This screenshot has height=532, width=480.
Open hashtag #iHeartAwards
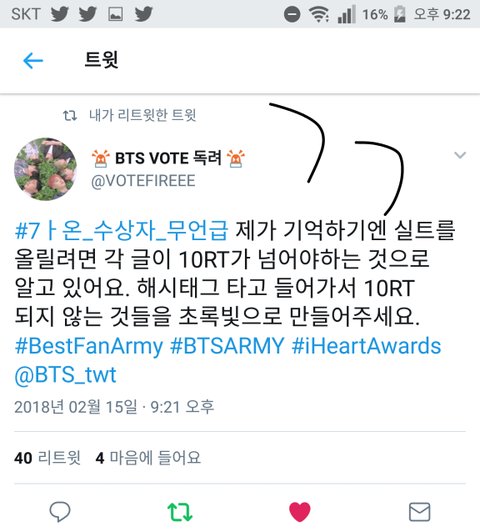coord(366,346)
